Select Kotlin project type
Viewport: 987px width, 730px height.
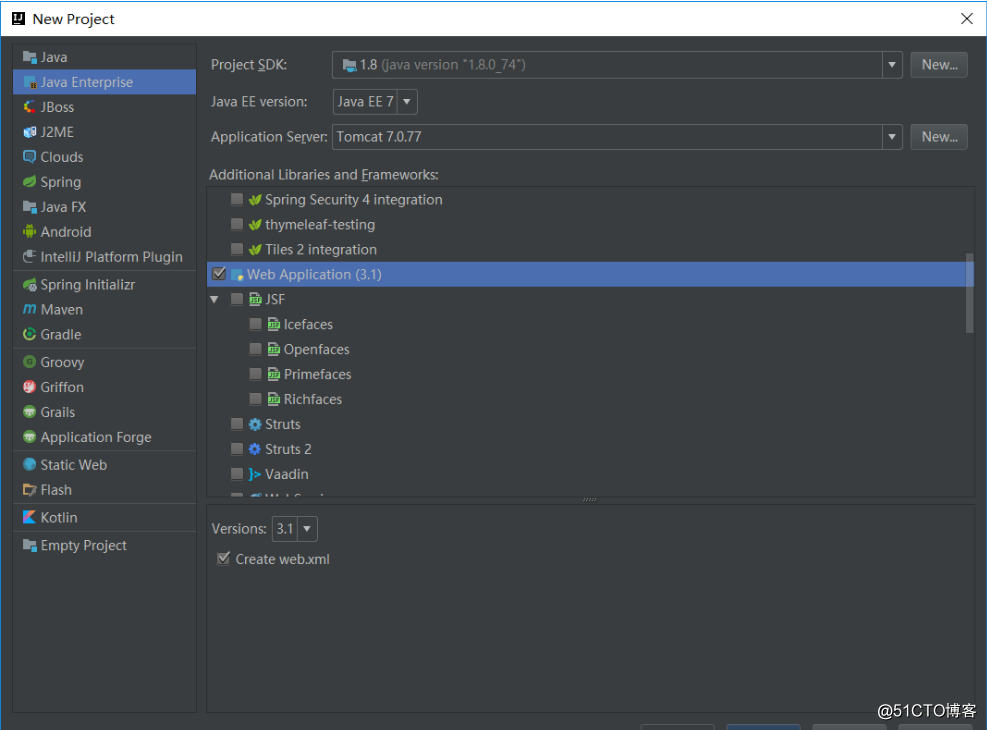click(104, 517)
